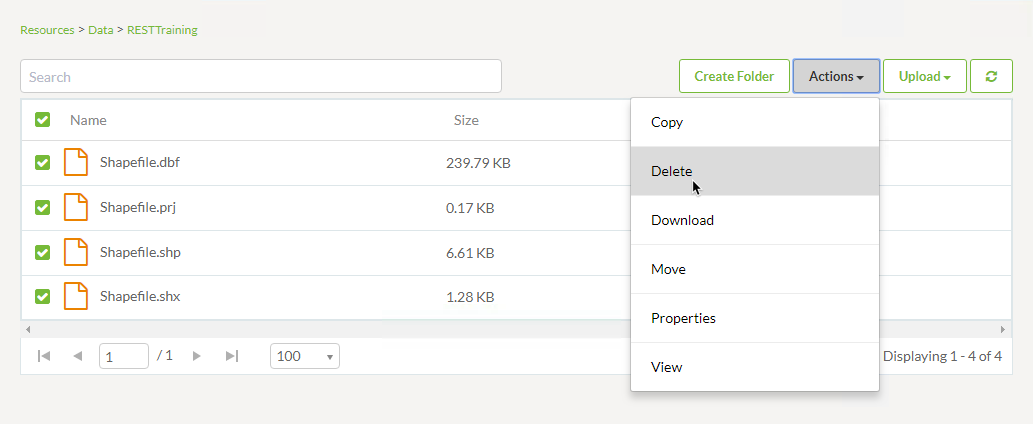This screenshot has height=424, width=1033.
Task: Go to the first page
Action: 43,356
